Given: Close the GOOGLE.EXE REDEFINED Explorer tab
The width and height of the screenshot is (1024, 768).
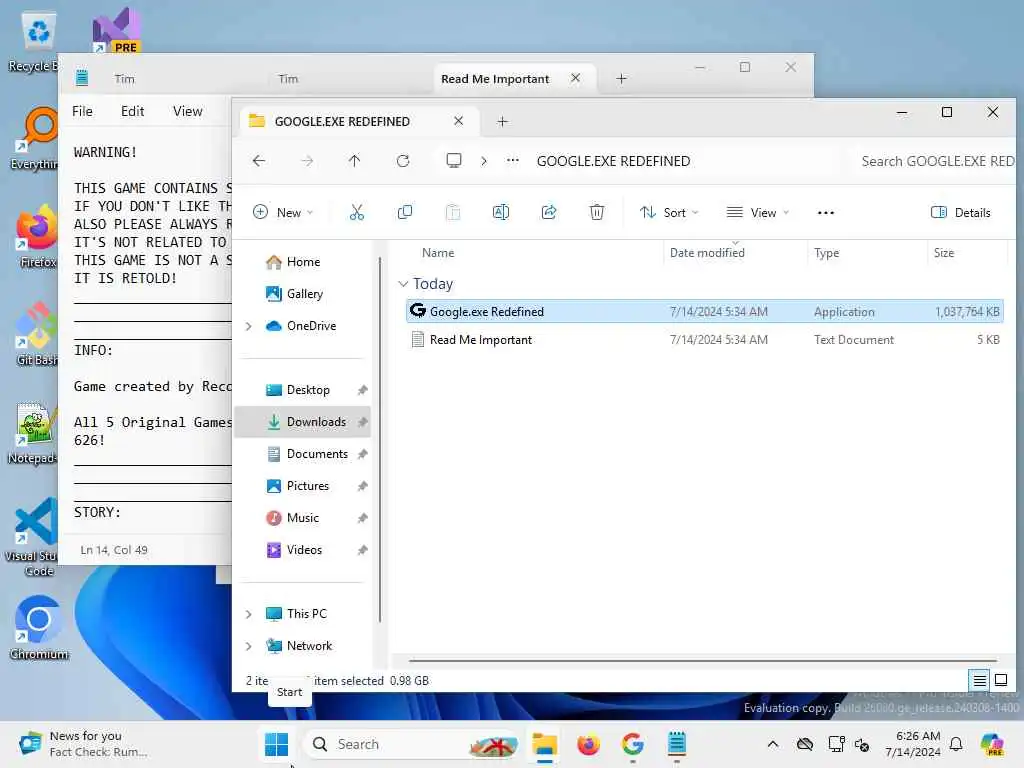Looking at the screenshot, I should pos(458,121).
